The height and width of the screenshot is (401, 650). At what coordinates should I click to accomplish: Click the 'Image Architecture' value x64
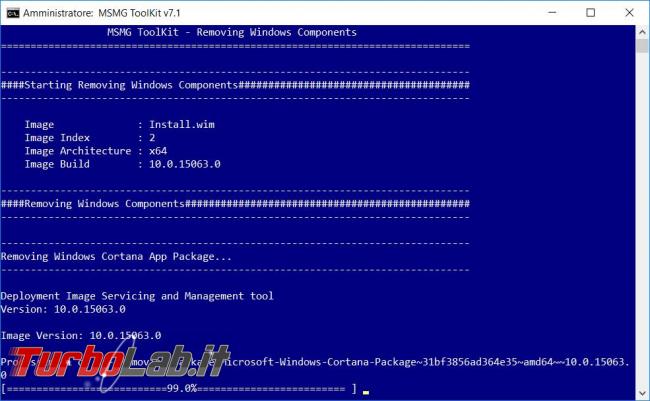pyautogui.click(x=158, y=151)
